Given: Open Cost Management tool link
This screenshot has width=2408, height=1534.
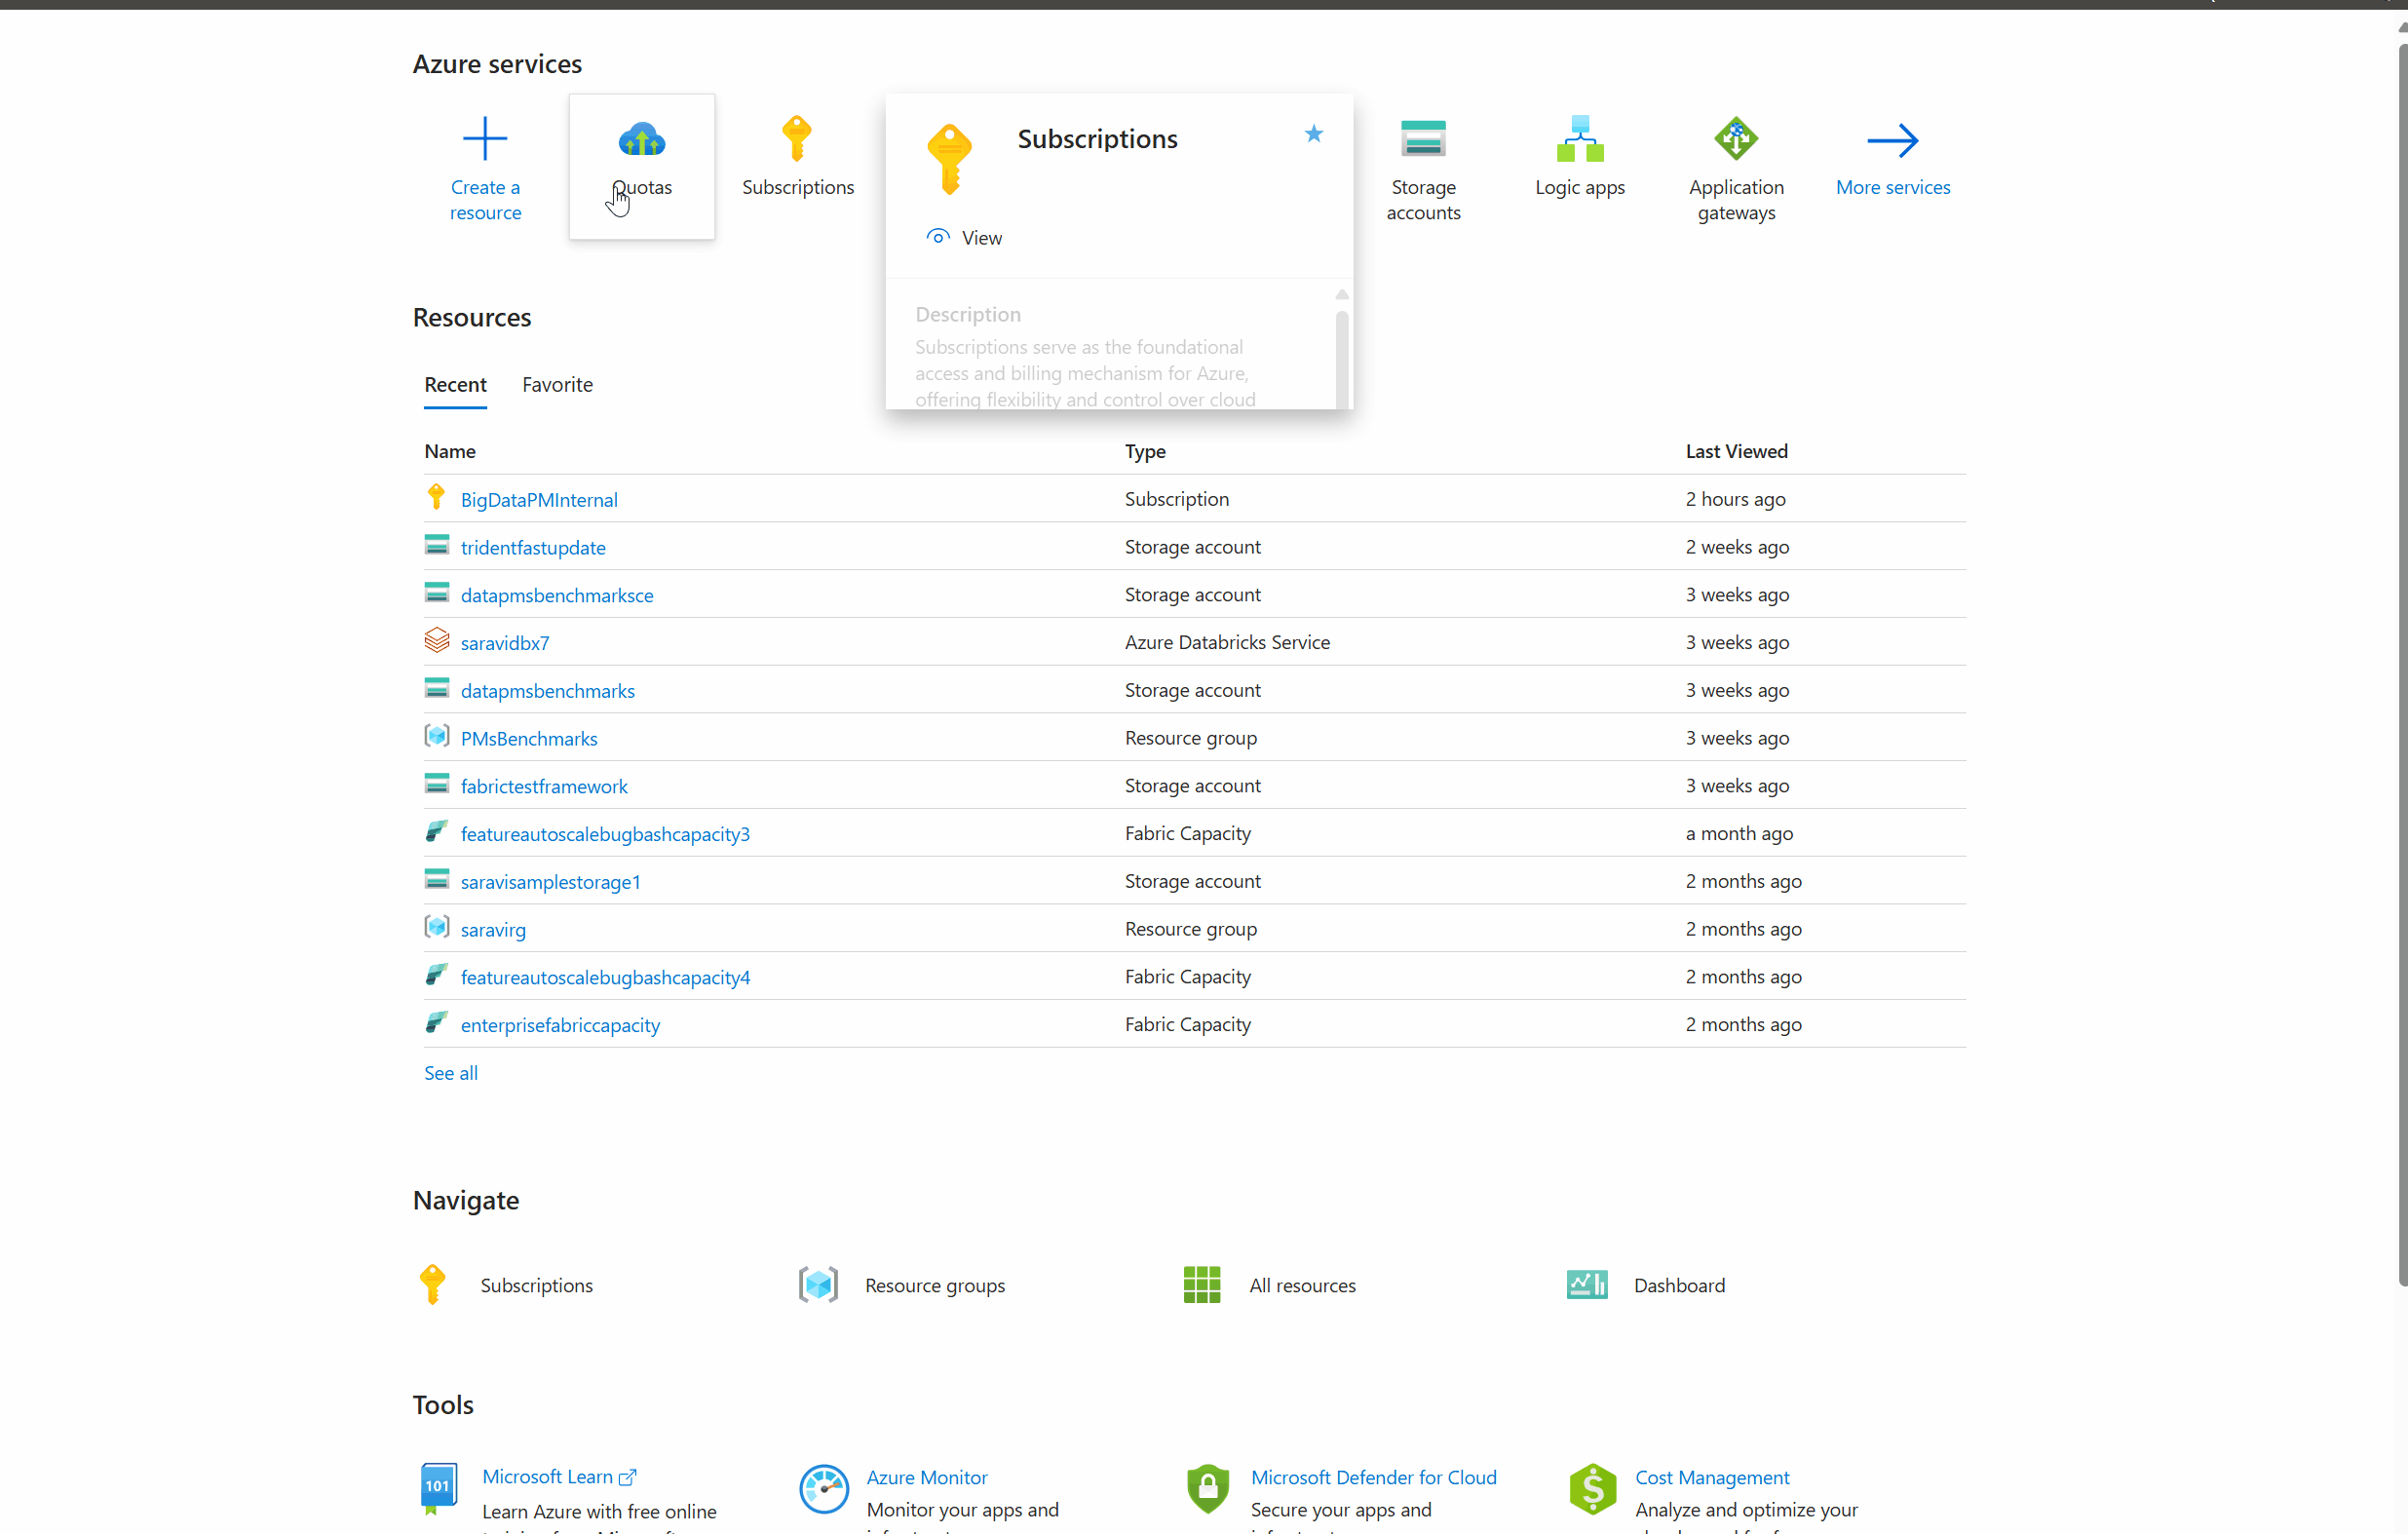Looking at the screenshot, I should click(x=1711, y=1477).
